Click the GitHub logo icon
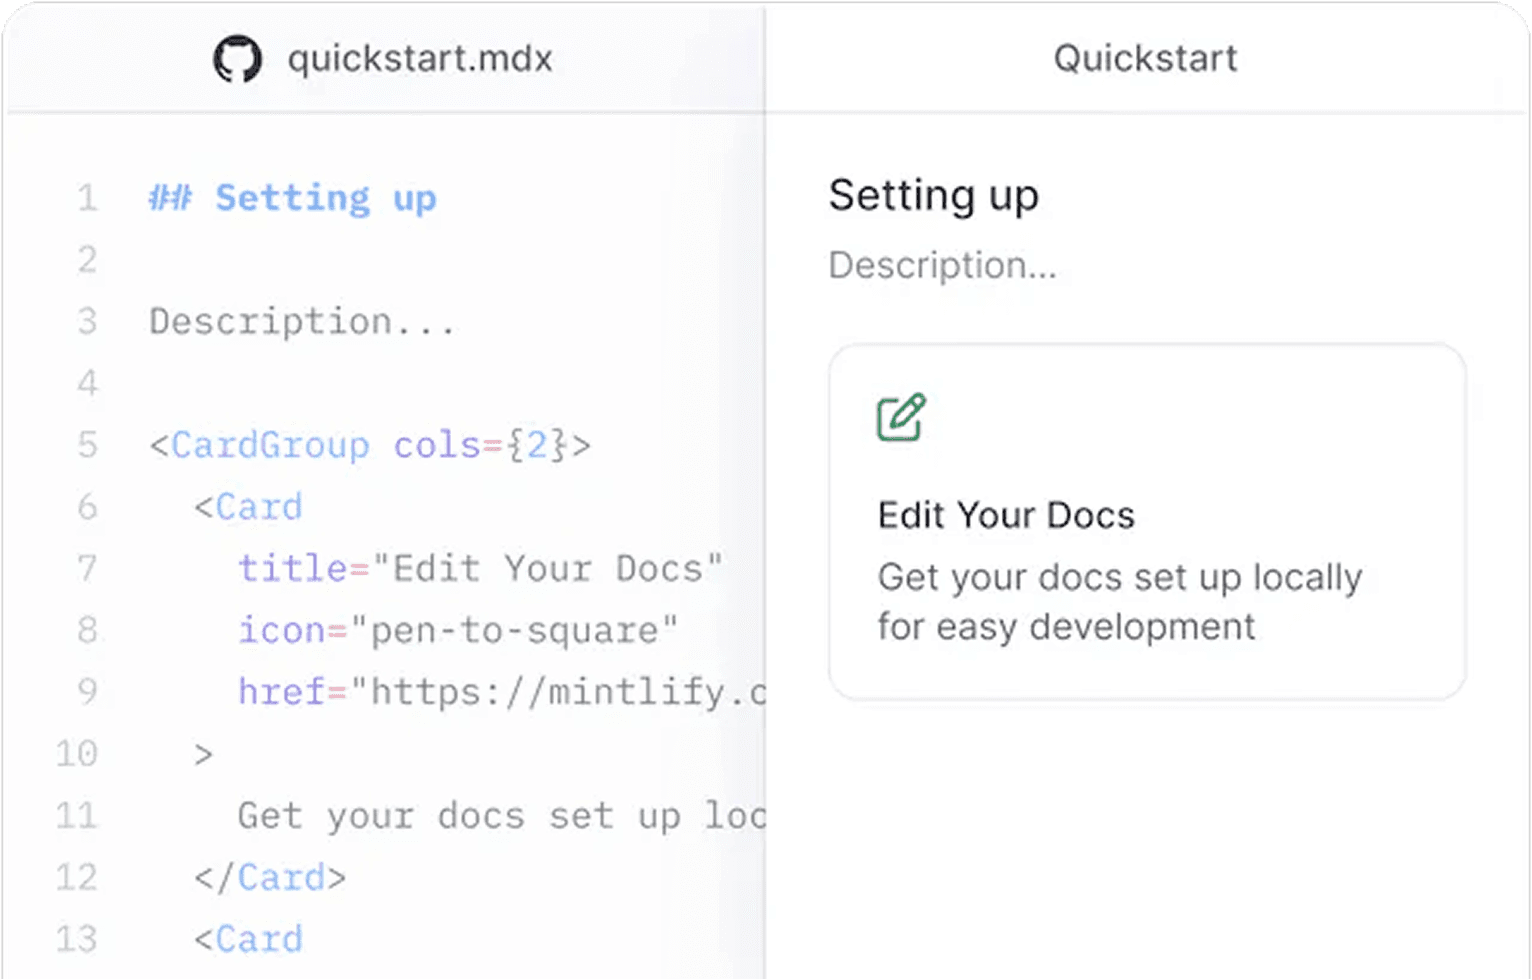1532x980 pixels. 237,59
